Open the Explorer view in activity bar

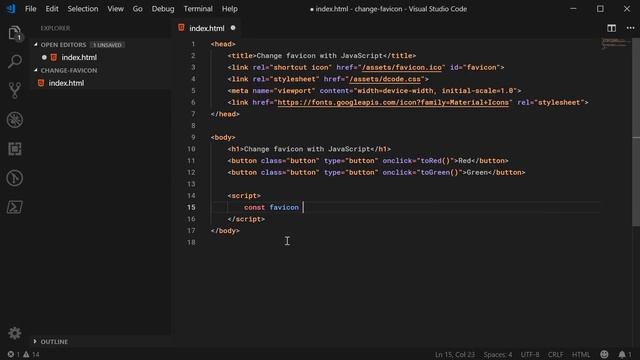pyautogui.click(x=15, y=33)
